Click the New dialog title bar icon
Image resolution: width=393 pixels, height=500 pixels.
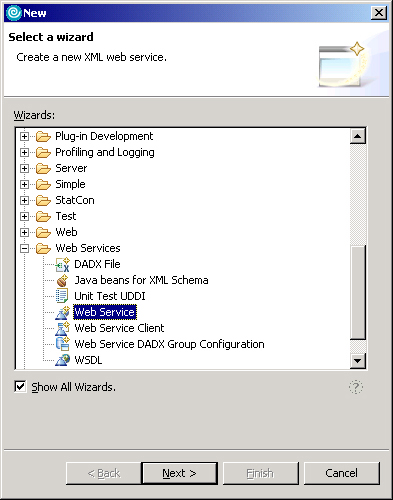[14, 13]
